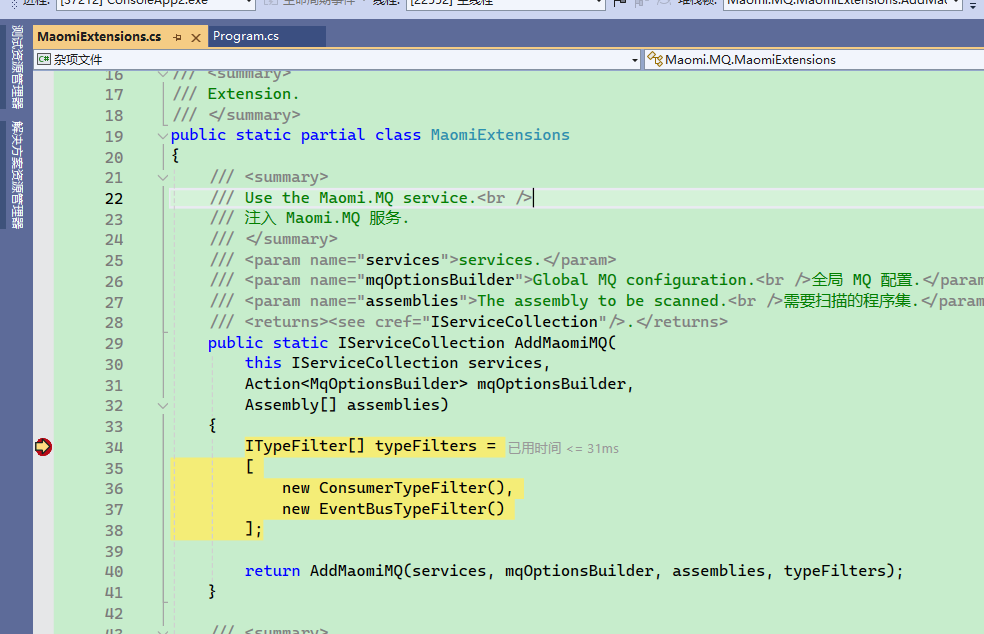The image size is (984, 634).
Task: Collapse the summary comment at line 21
Action: (x=163, y=177)
